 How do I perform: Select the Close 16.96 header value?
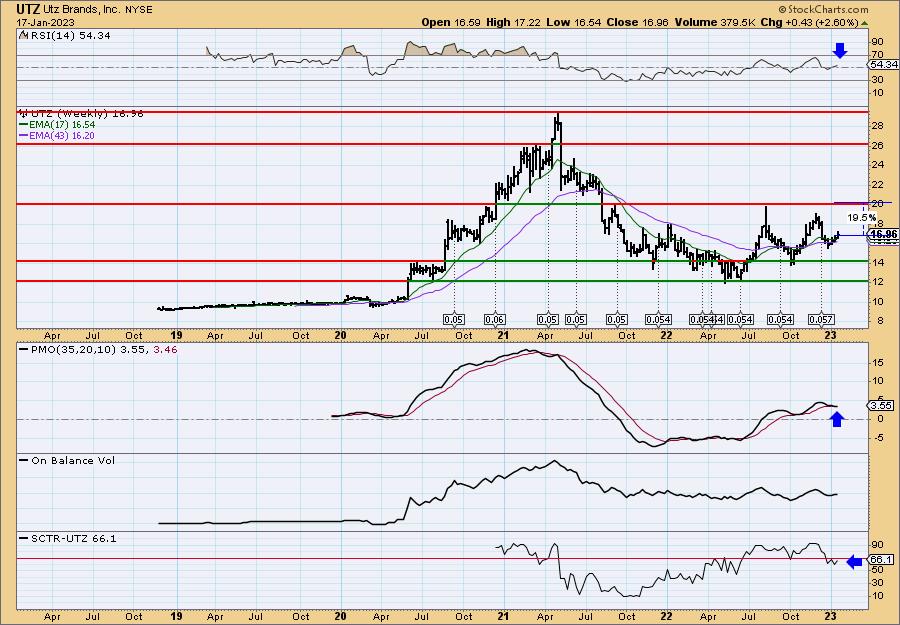pos(638,22)
